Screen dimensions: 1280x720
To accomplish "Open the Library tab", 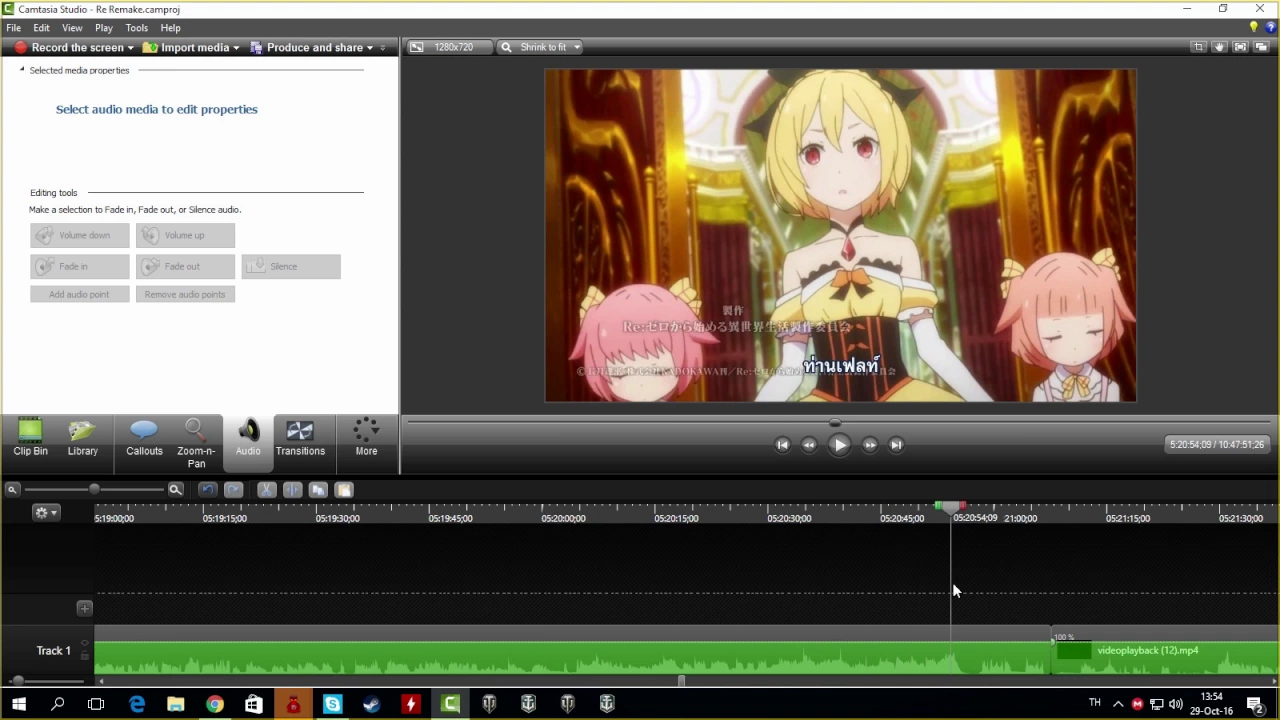I will tap(83, 438).
